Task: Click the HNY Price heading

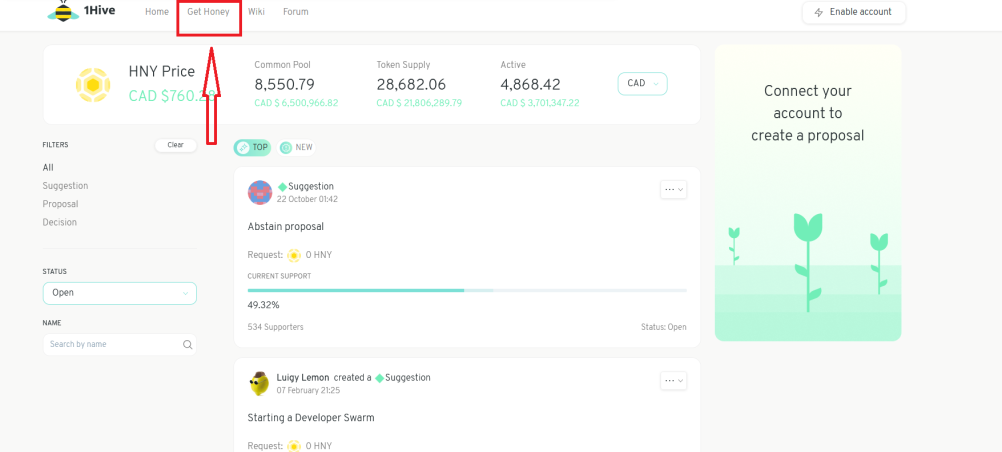Action: [162, 72]
